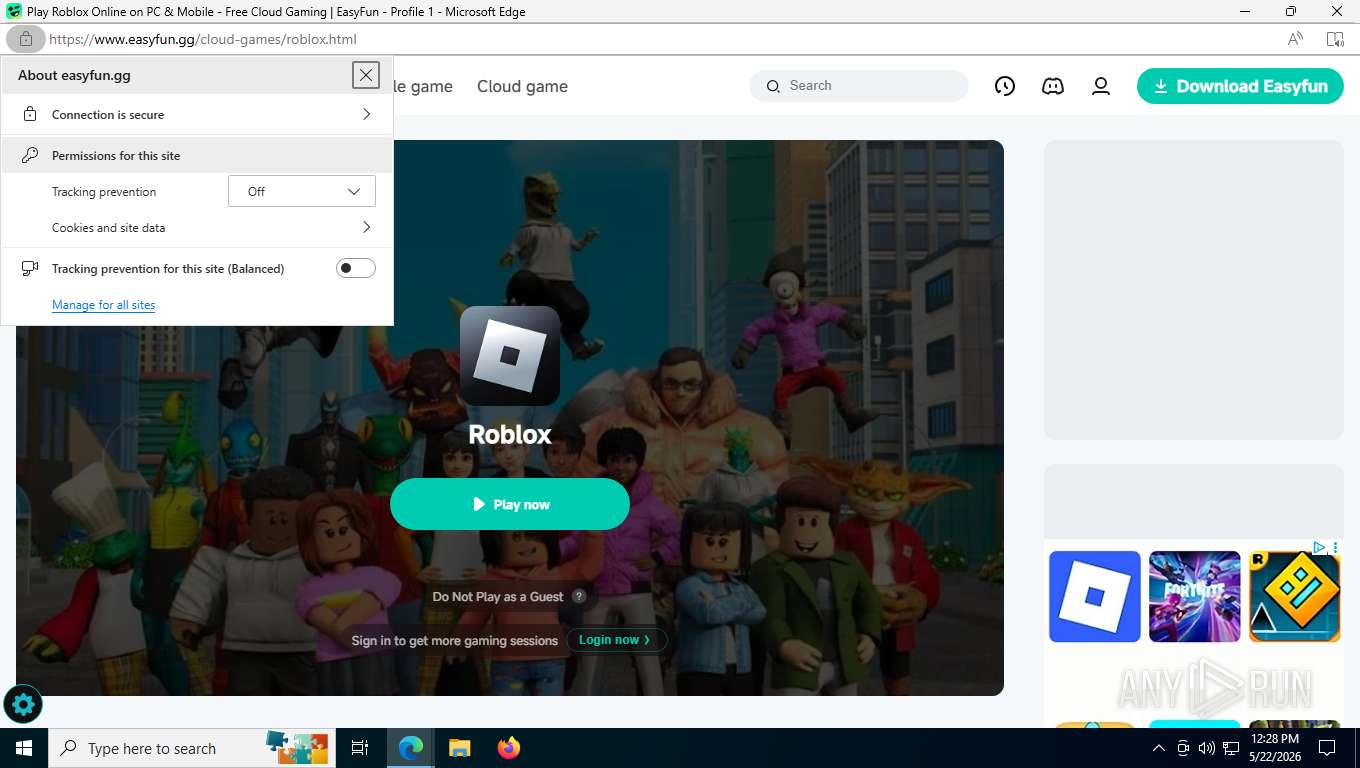Click the guest help question mark
Screen dimensions: 1360x768
pos(579,596)
